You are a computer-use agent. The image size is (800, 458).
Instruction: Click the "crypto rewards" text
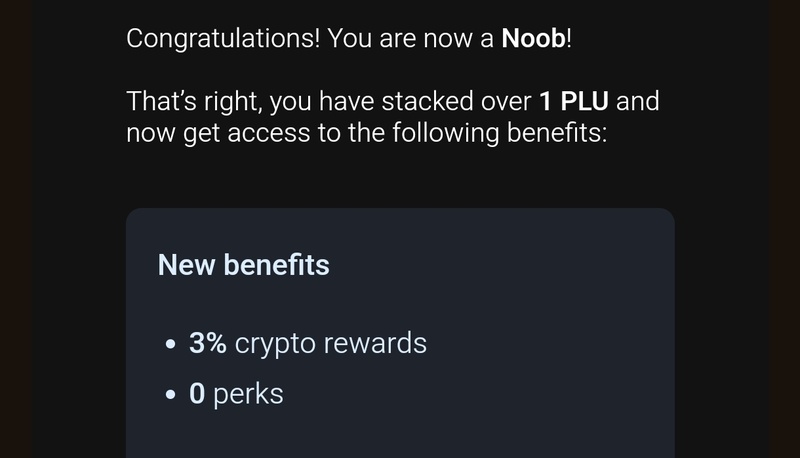pos(330,343)
